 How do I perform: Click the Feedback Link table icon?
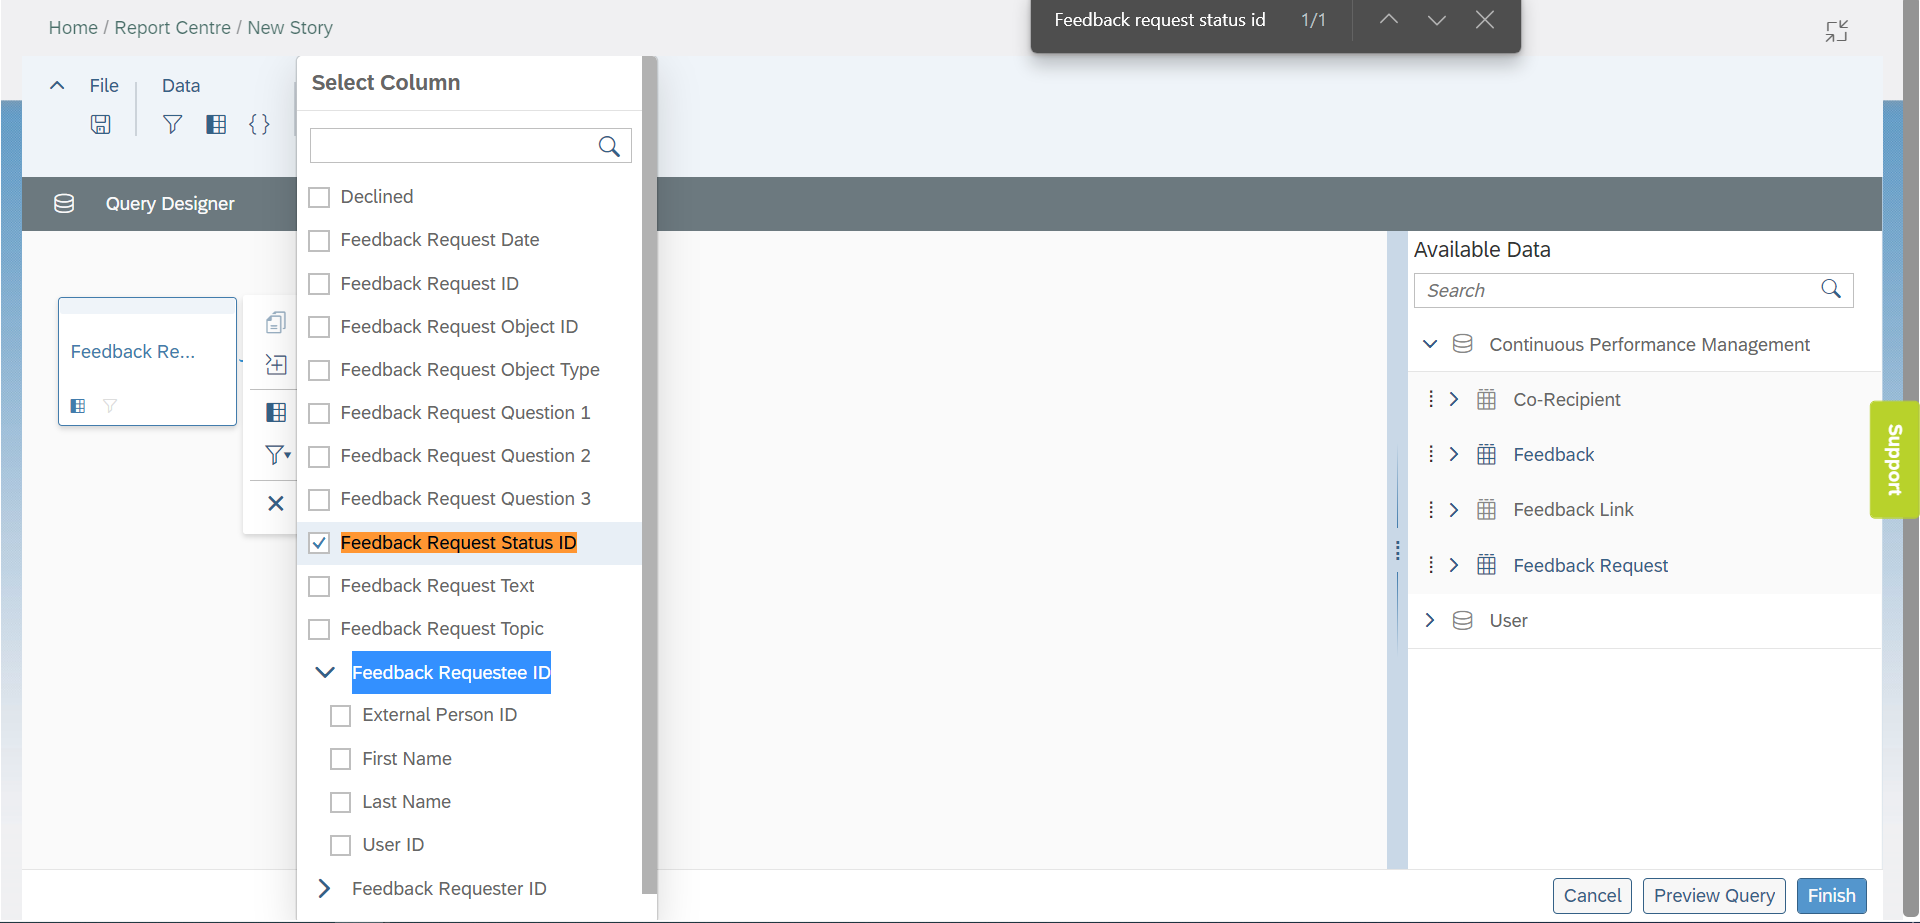[x=1487, y=510]
